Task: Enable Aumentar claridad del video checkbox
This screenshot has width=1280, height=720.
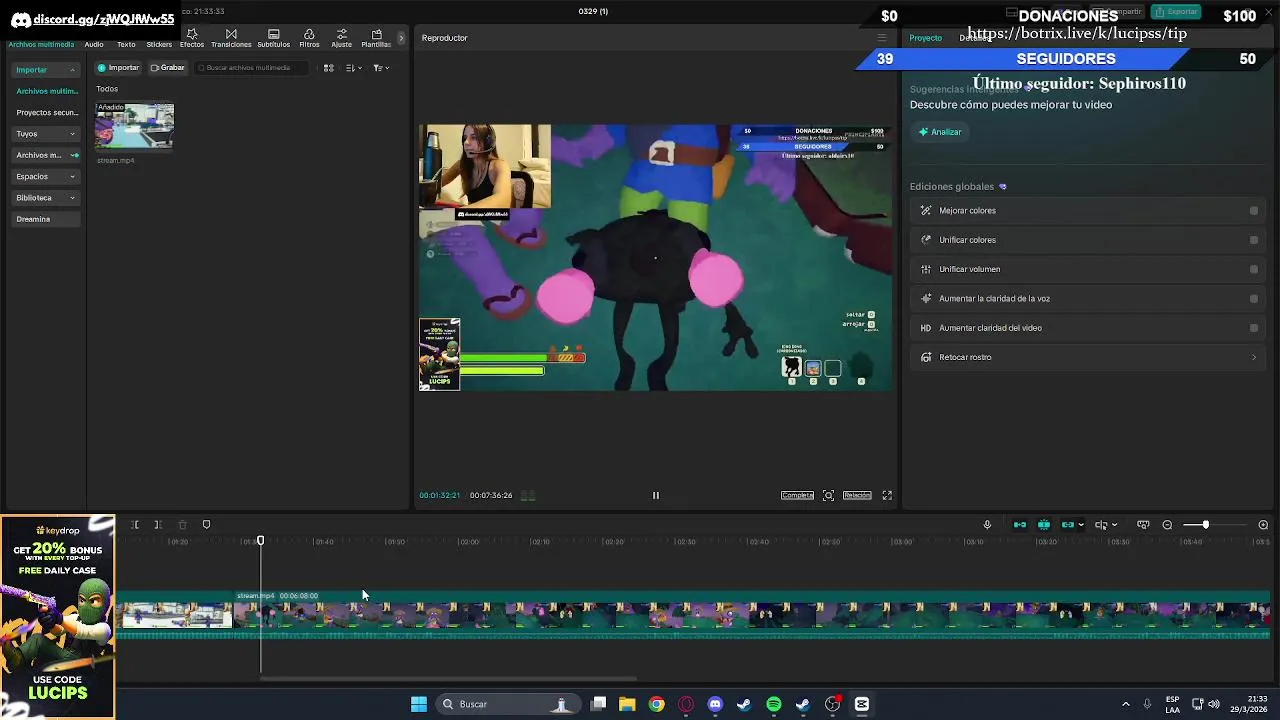Action: click(x=1254, y=328)
